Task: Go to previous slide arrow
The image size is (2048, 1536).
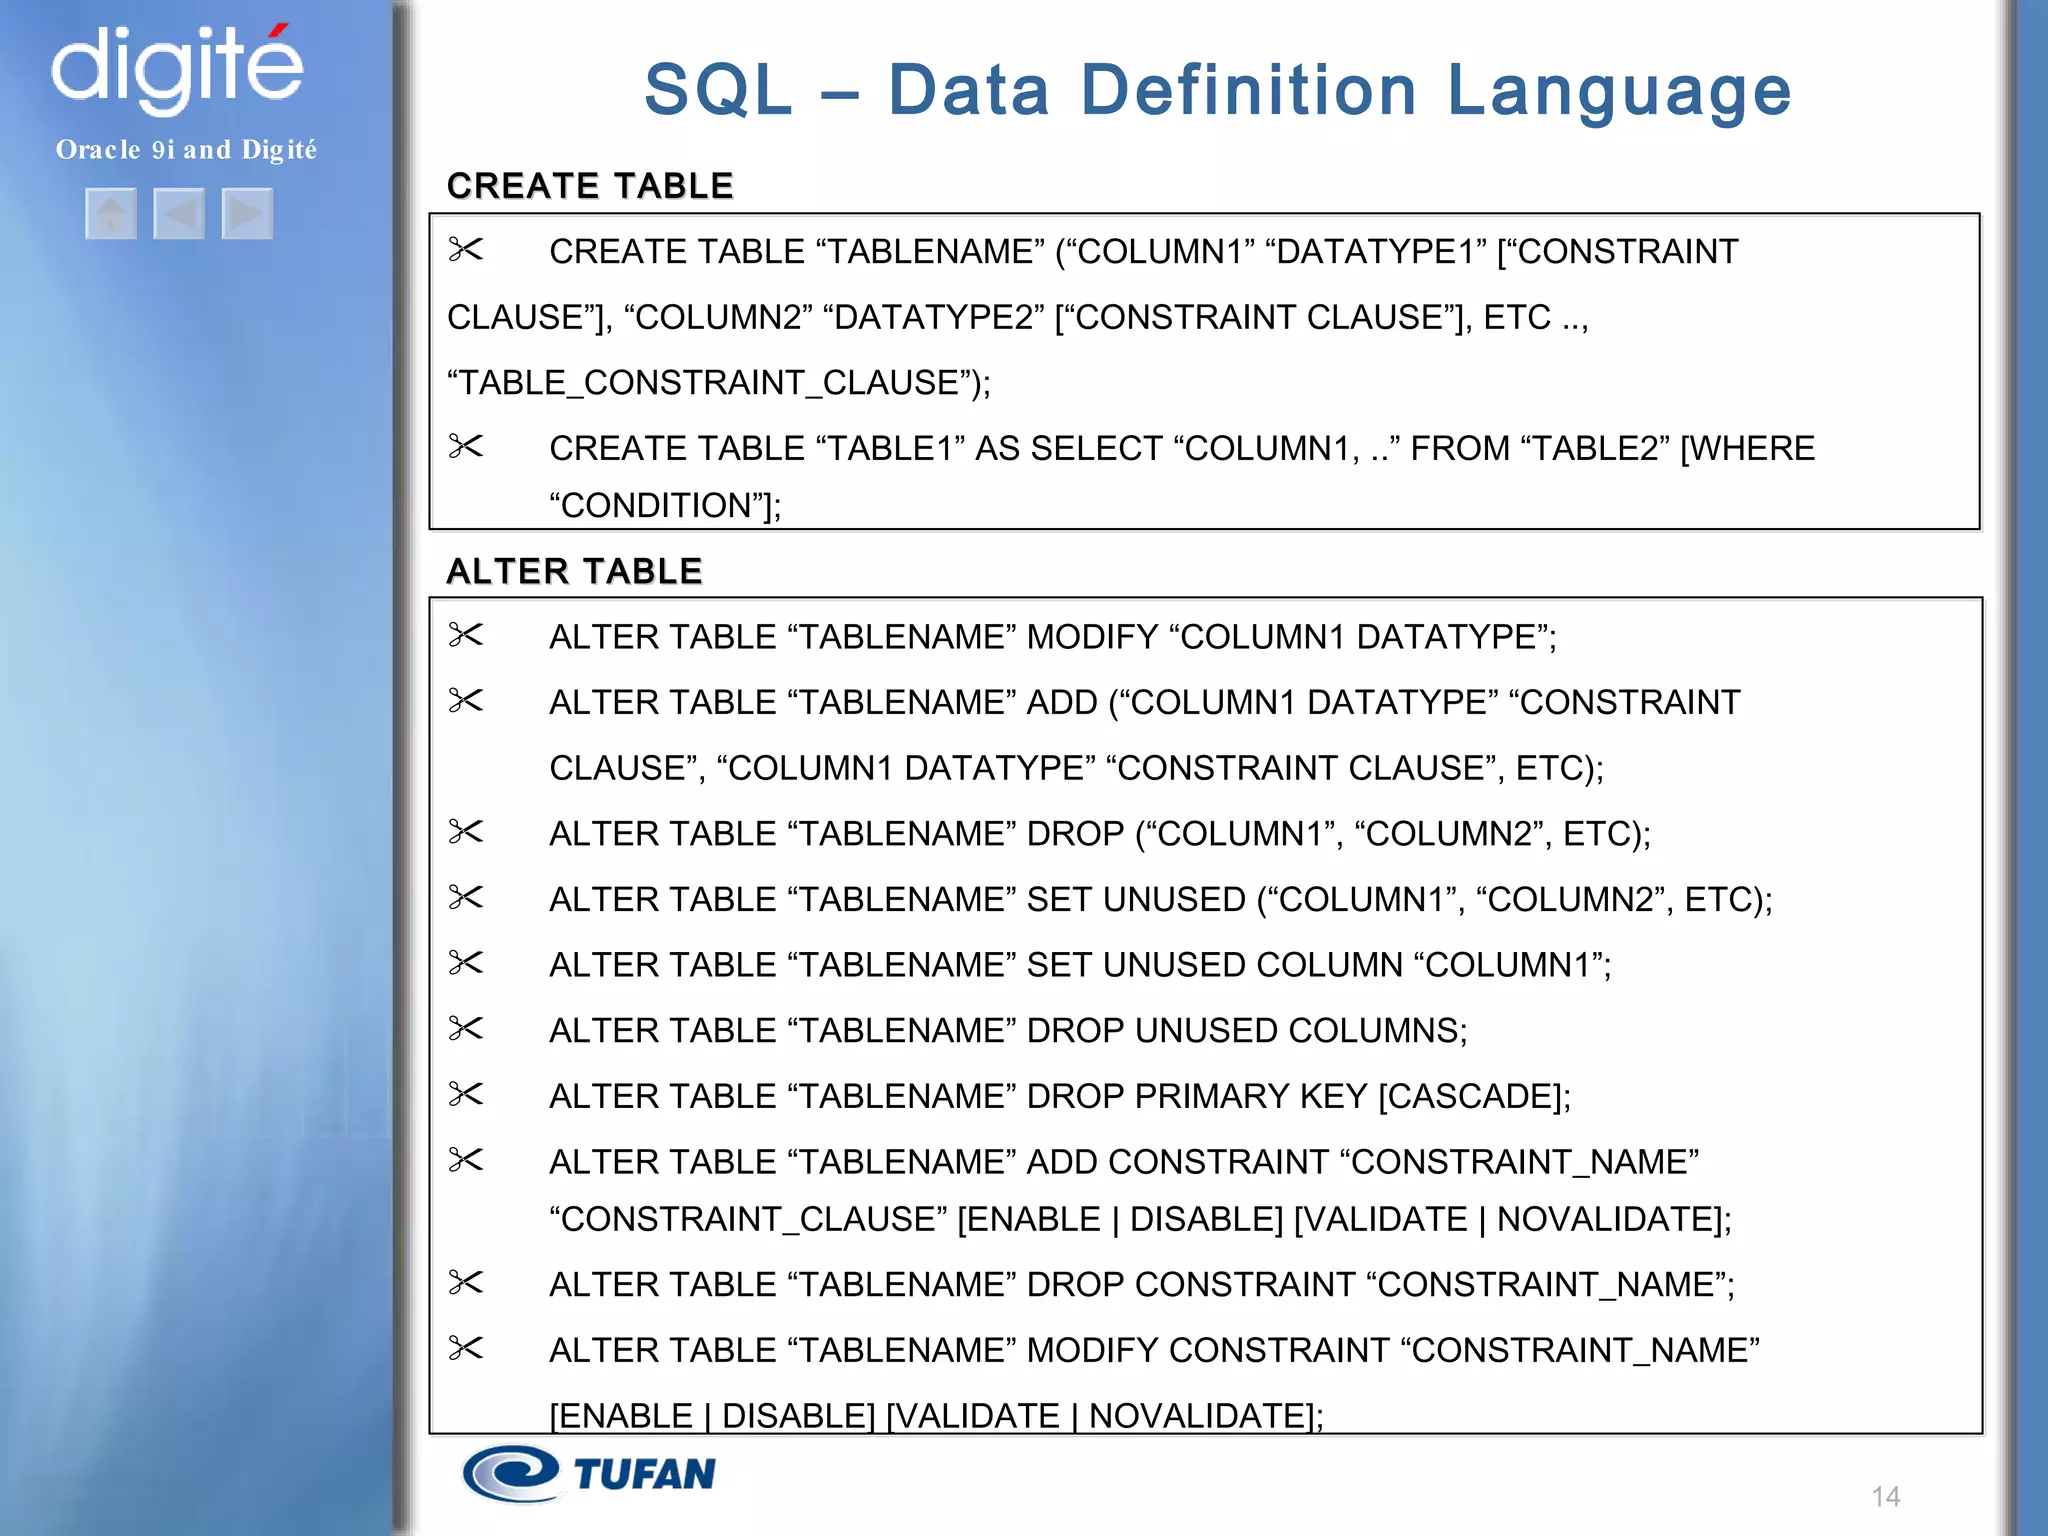Action: (x=179, y=213)
